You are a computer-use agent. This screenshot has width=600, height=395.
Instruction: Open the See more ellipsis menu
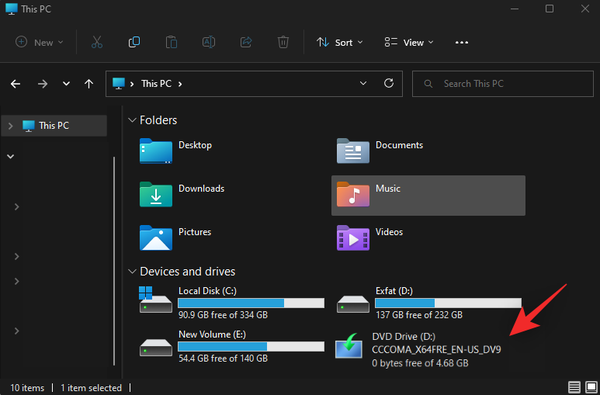(461, 42)
